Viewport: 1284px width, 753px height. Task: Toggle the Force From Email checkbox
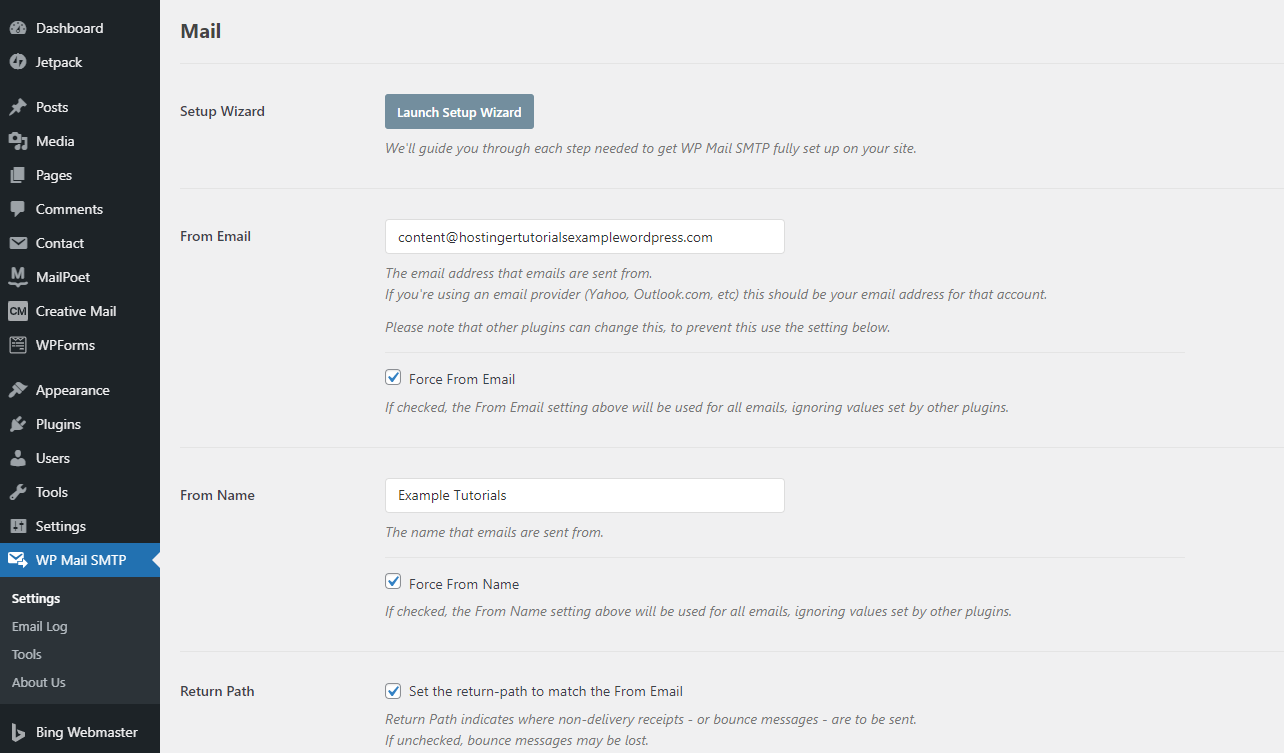(393, 378)
